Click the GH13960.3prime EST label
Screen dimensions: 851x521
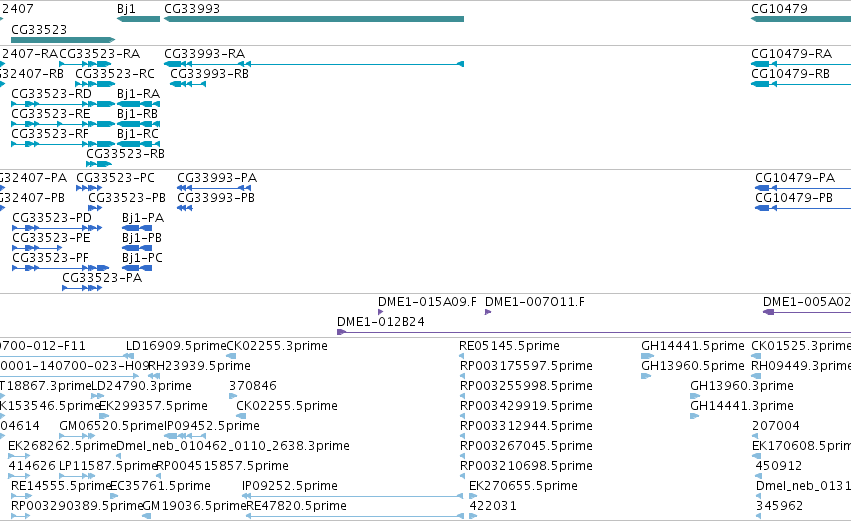tap(742, 386)
